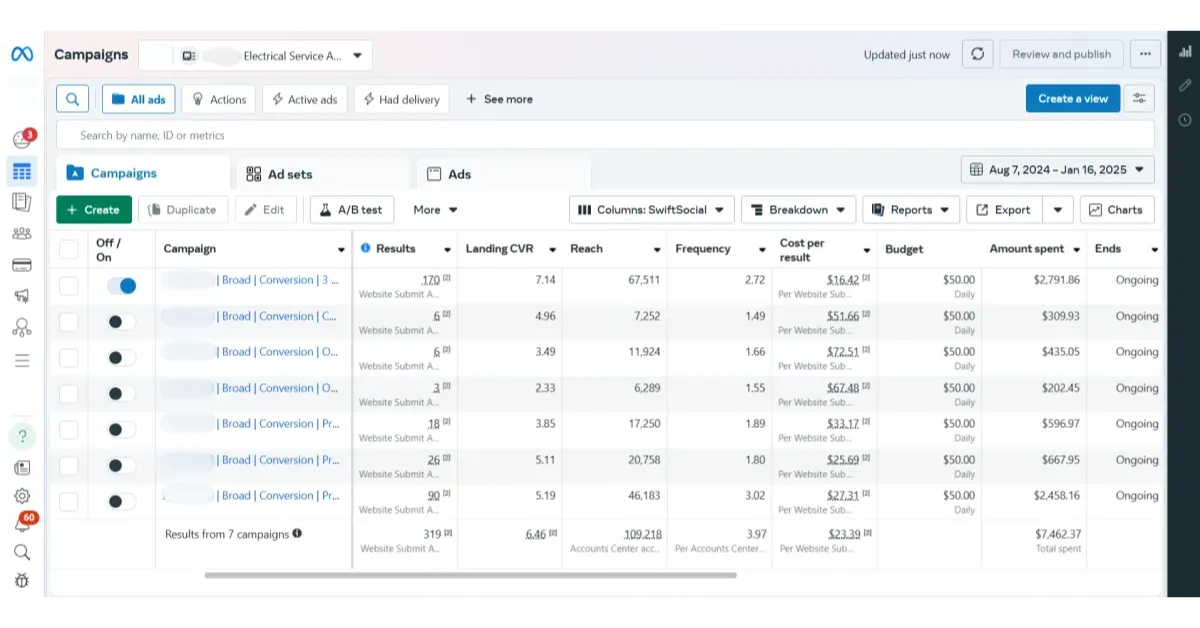The width and height of the screenshot is (1200, 628).
Task: Show info for Results column icon
Action: coord(365,248)
